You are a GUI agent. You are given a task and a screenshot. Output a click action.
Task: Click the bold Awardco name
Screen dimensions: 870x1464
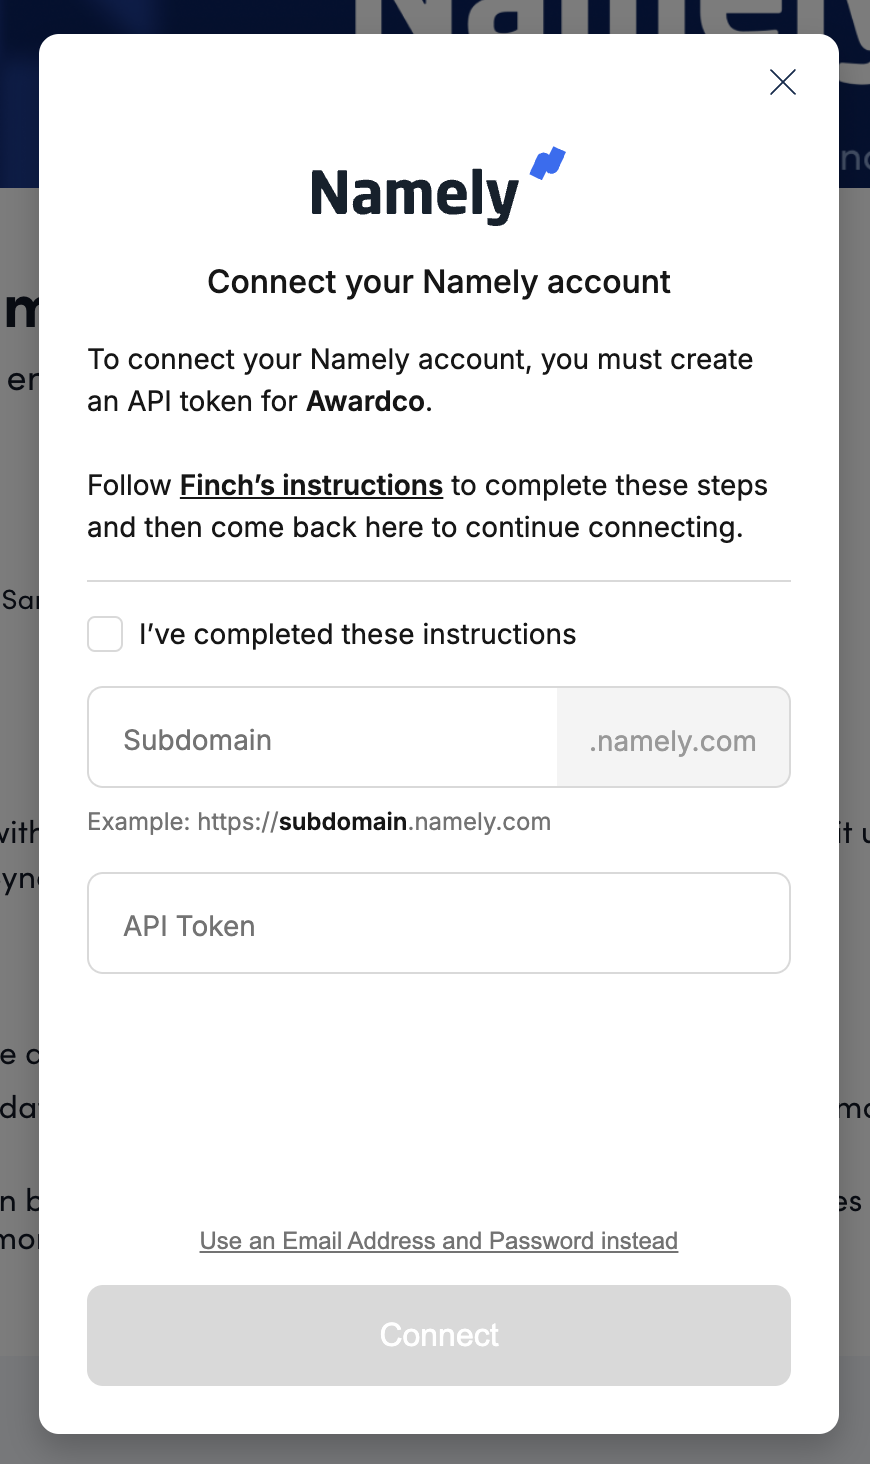pos(366,401)
